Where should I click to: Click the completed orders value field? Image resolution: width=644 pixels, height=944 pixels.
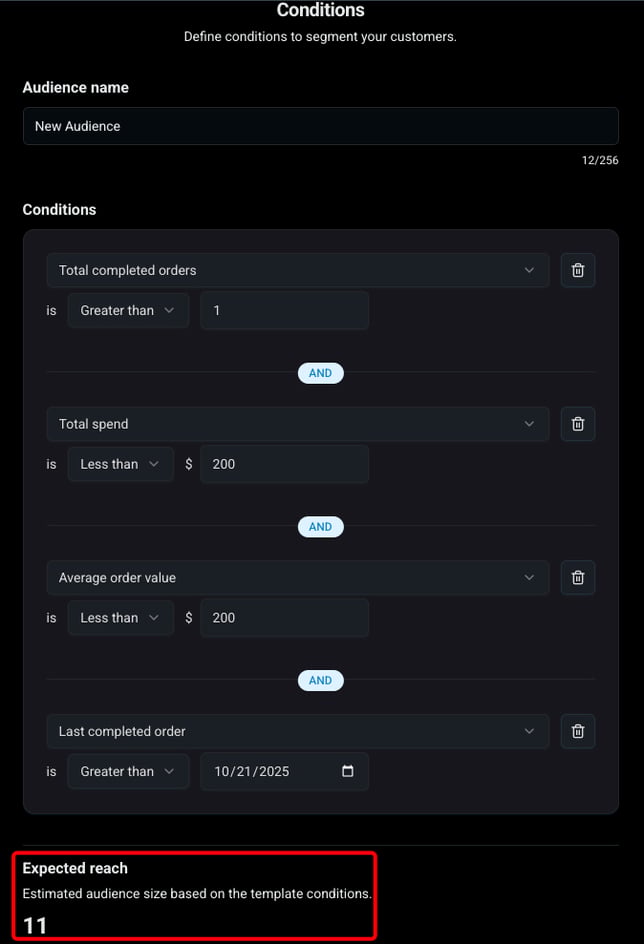(285, 311)
